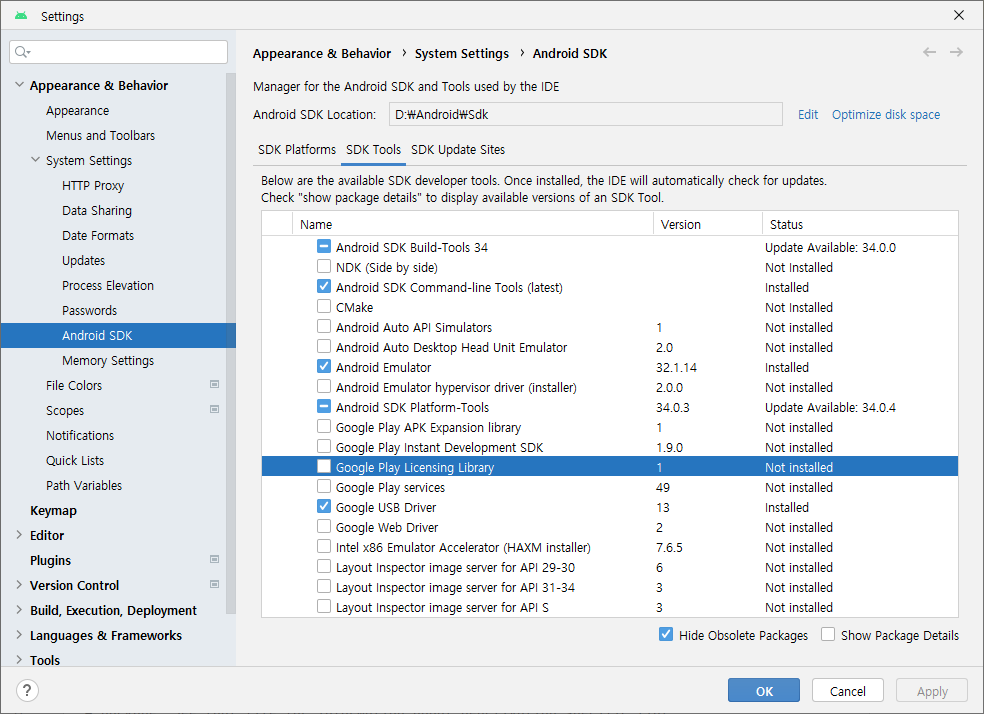Expand the Version Control tree node
Screen dimensions: 984x714
click(x=19, y=585)
